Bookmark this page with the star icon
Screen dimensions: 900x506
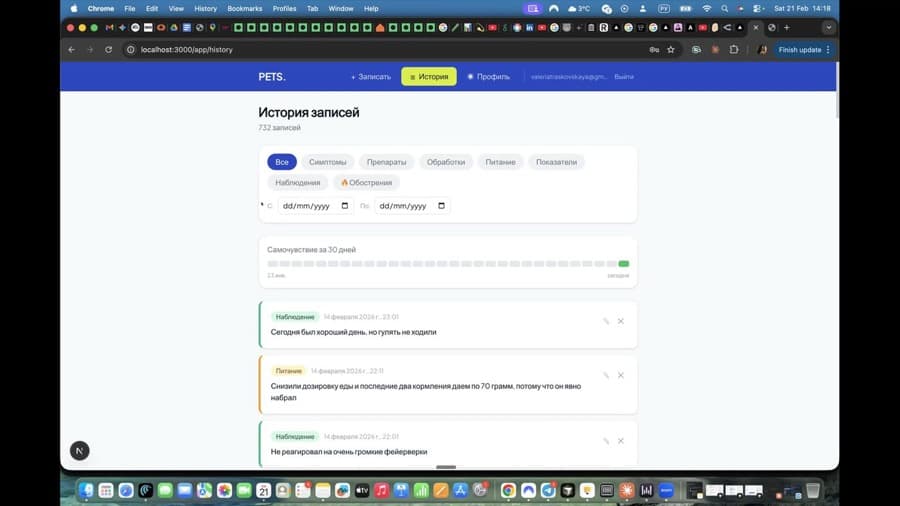point(671,50)
